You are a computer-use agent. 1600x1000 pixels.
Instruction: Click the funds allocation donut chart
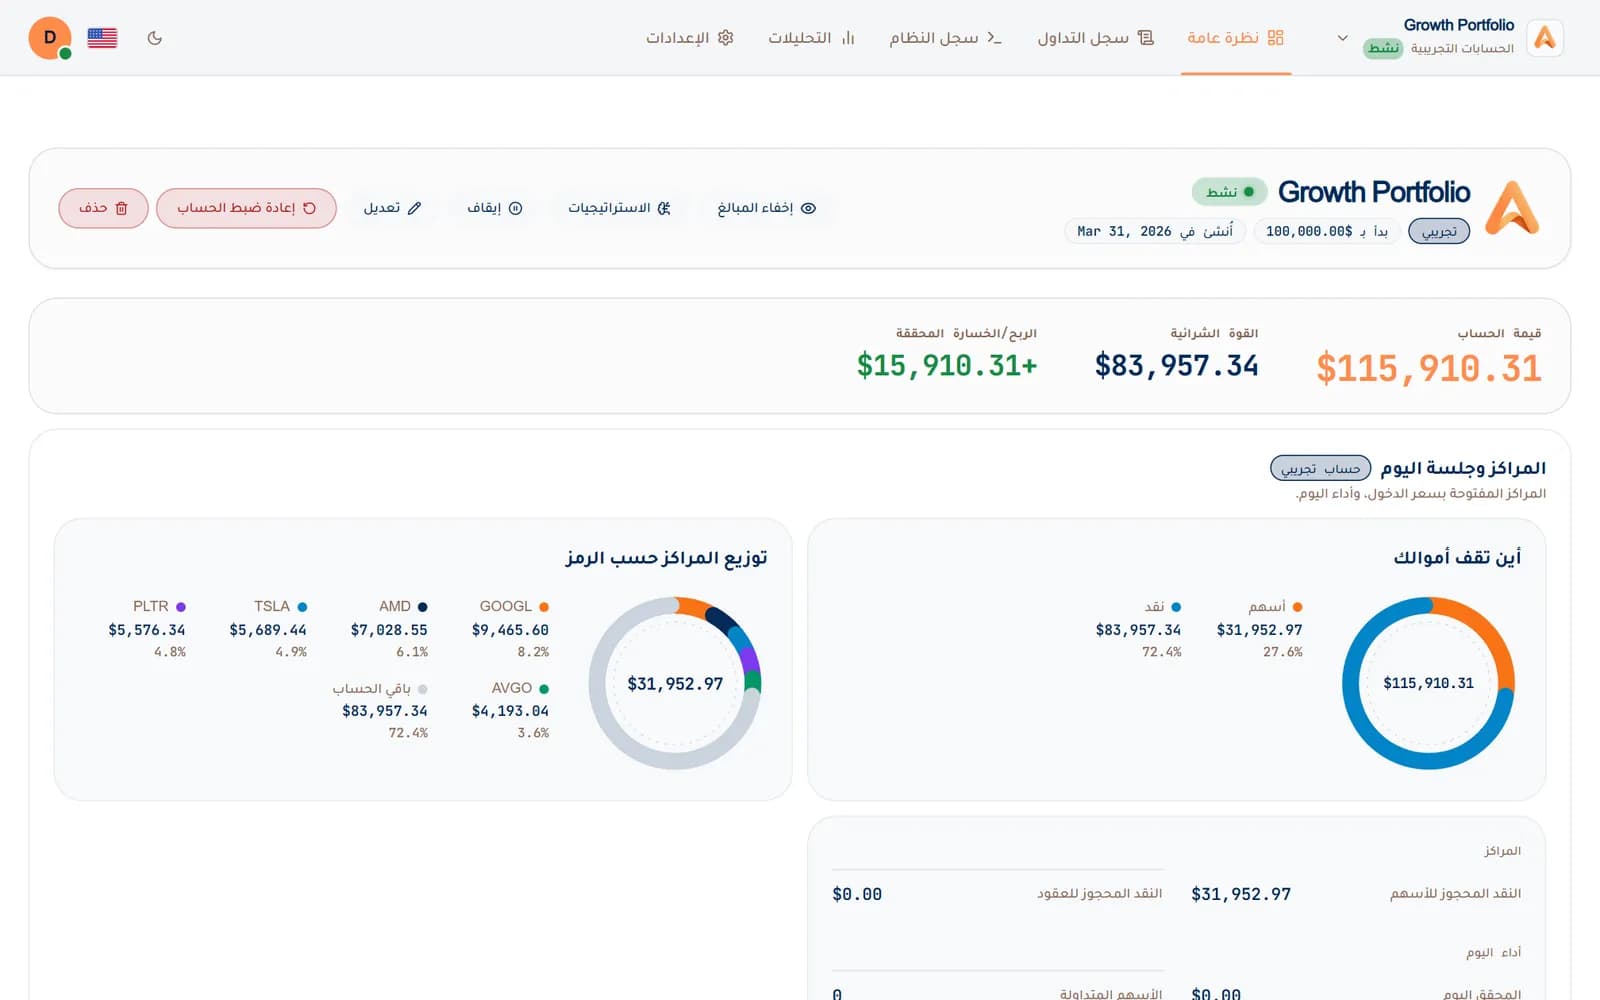pyautogui.click(x=1428, y=683)
